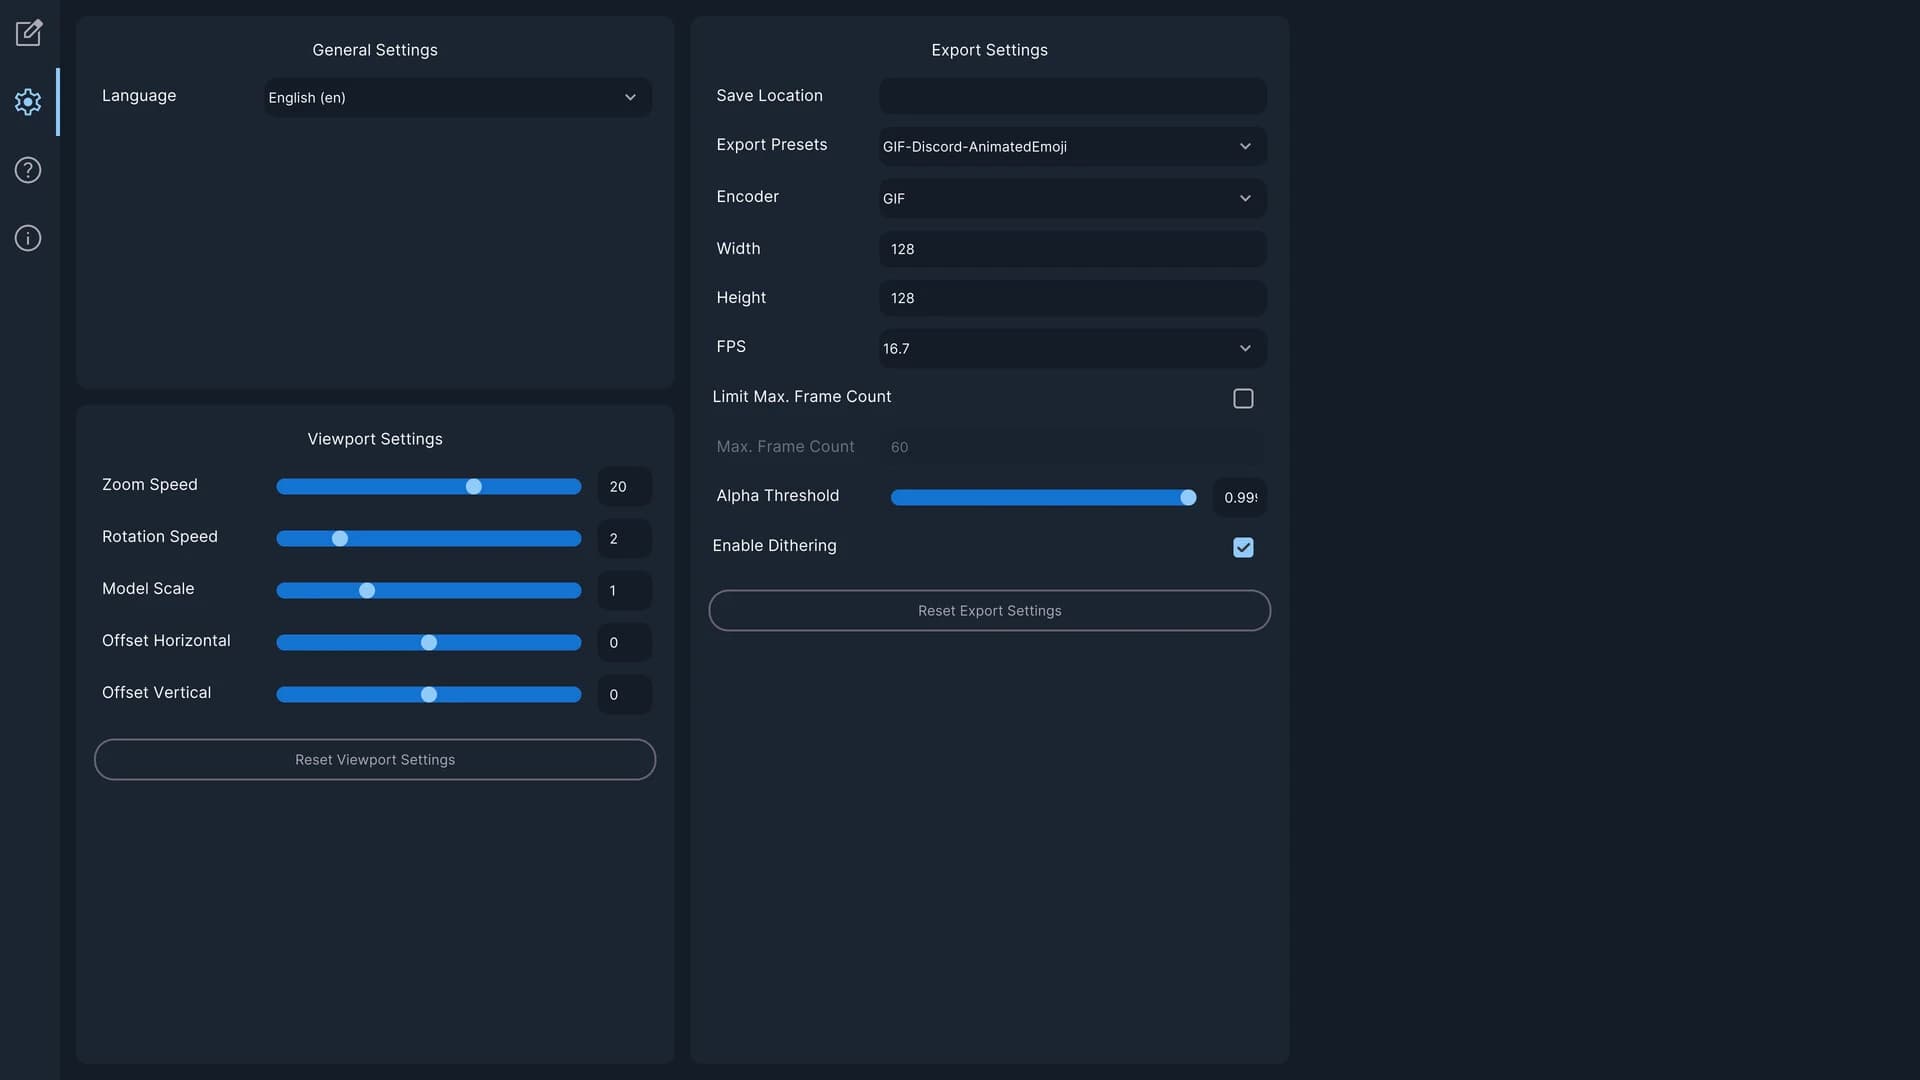Open the Encoder dropdown
1920x1080 pixels.
click(x=1071, y=198)
